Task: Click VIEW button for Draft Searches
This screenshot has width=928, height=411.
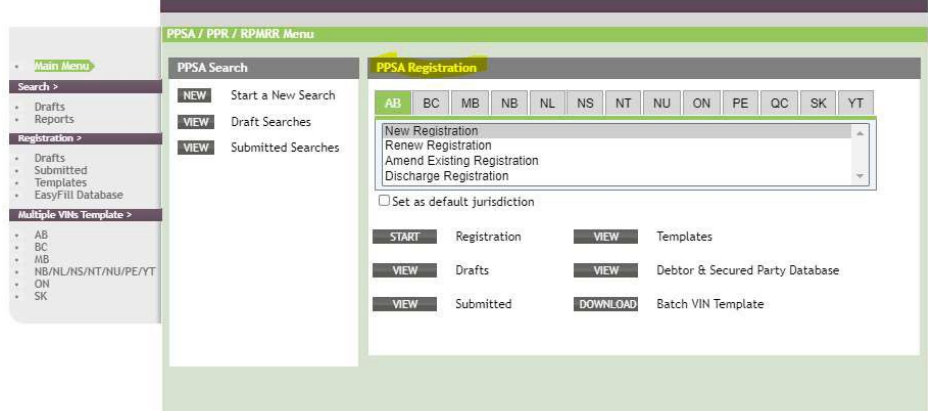Action: coord(195,123)
